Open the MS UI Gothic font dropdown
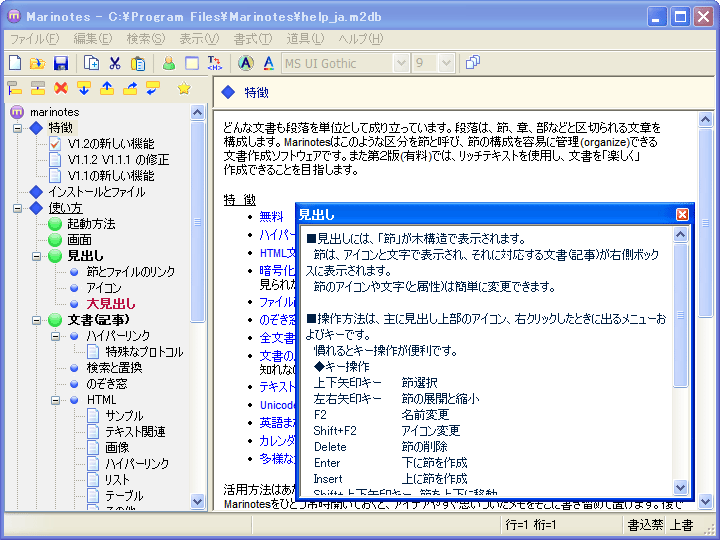Screen dimensions: 720x540 click(401, 63)
